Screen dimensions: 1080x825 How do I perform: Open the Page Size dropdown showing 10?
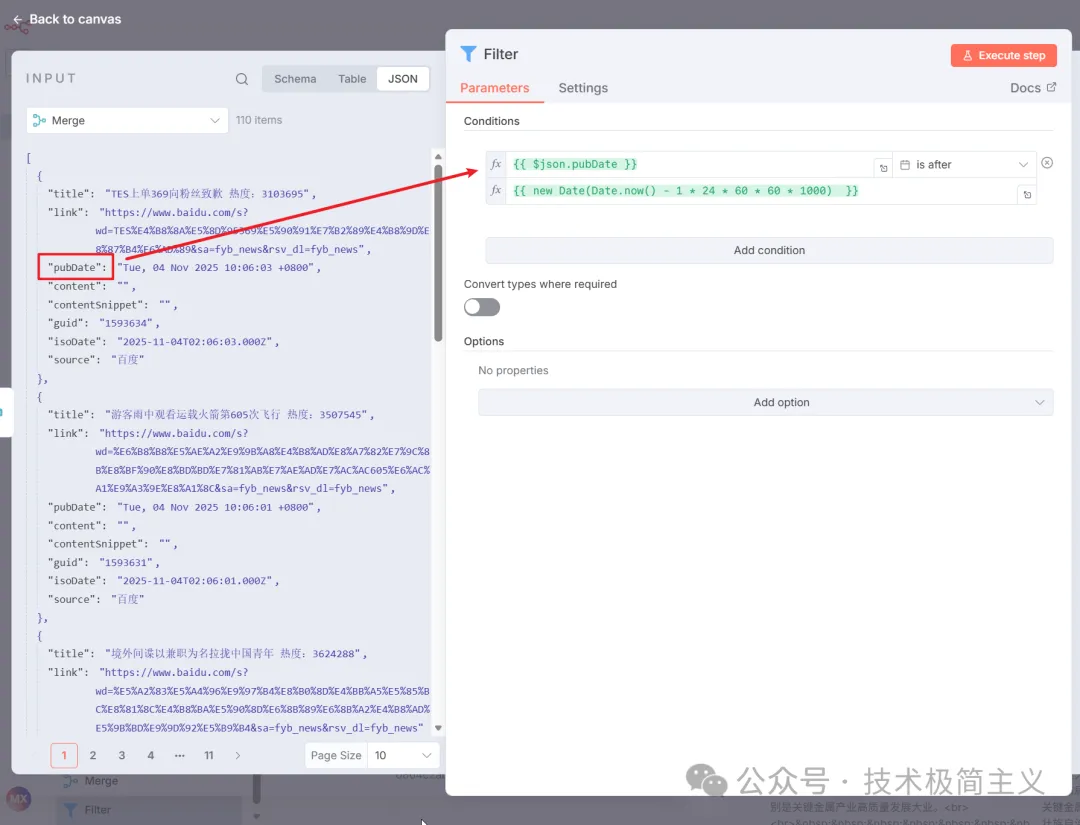pos(403,755)
